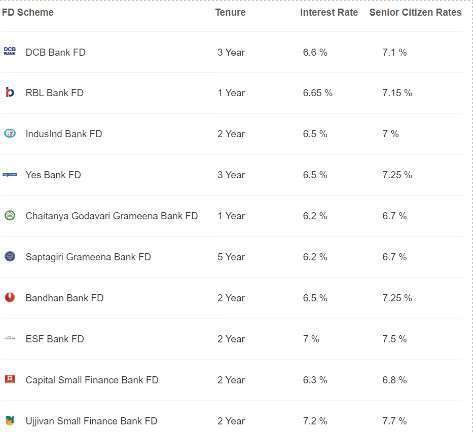Viewport: 473px width, 434px height.
Task: Click the RBL Bank logo icon
Action: pyautogui.click(x=10, y=92)
